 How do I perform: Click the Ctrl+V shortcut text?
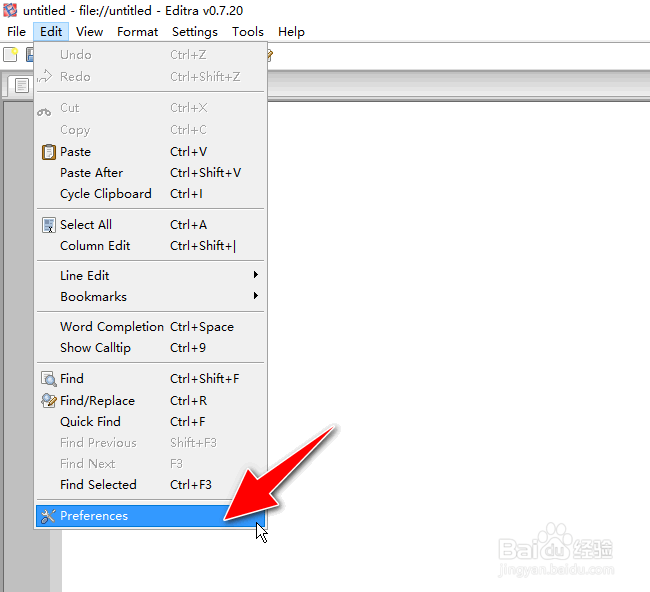[189, 152]
